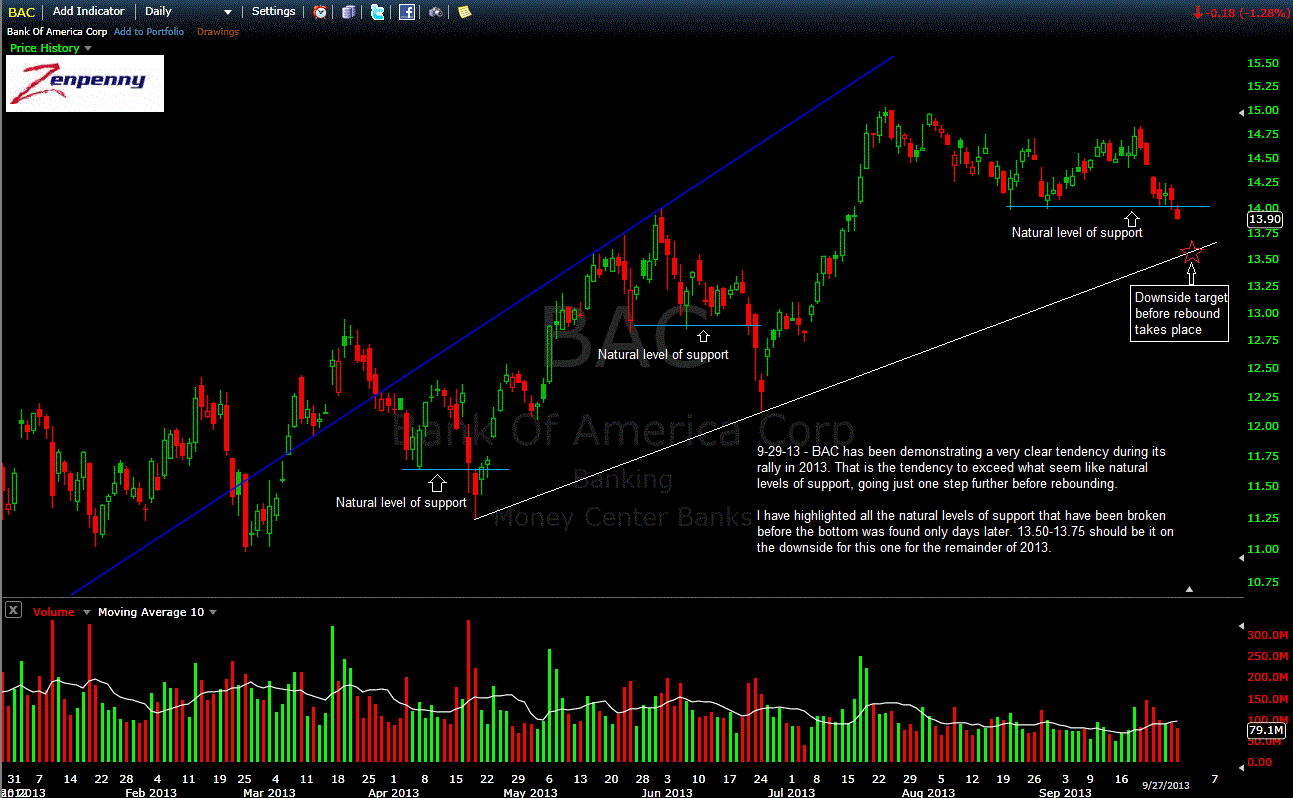Click the BAC ticker symbol field
The image size is (1293, 798).
click(x=23, y=12)
